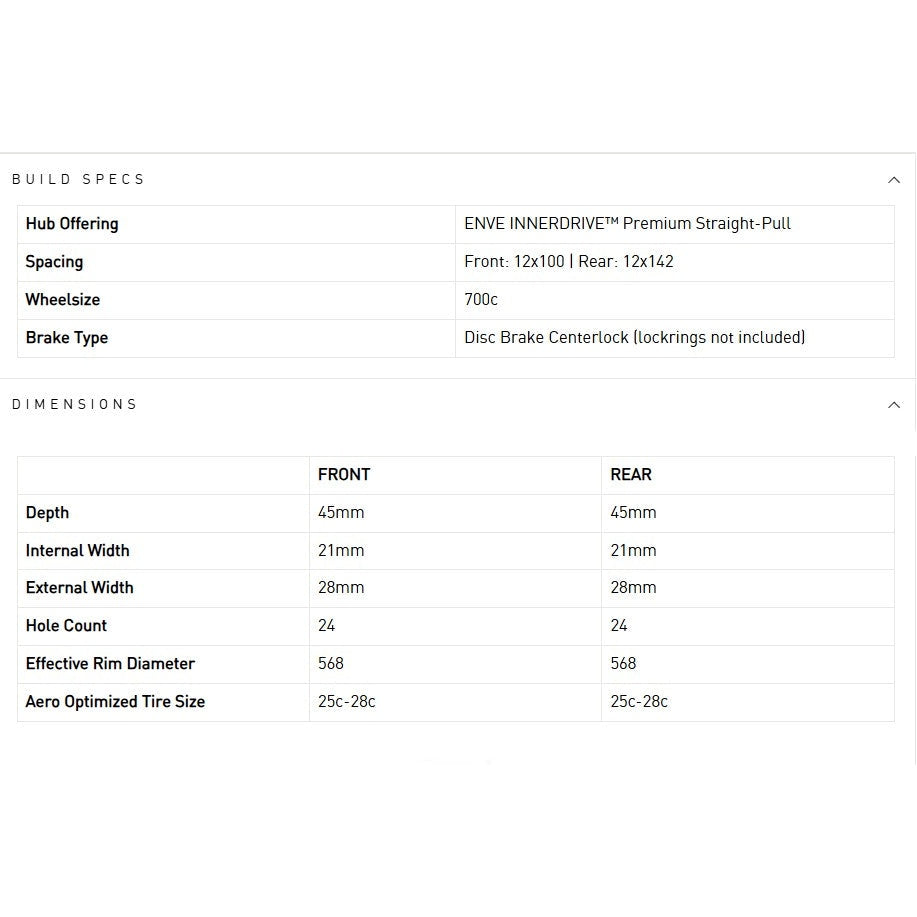Collapse the Build Specs section chevron
Screen dimensions: 917x917
pos(894,180)
